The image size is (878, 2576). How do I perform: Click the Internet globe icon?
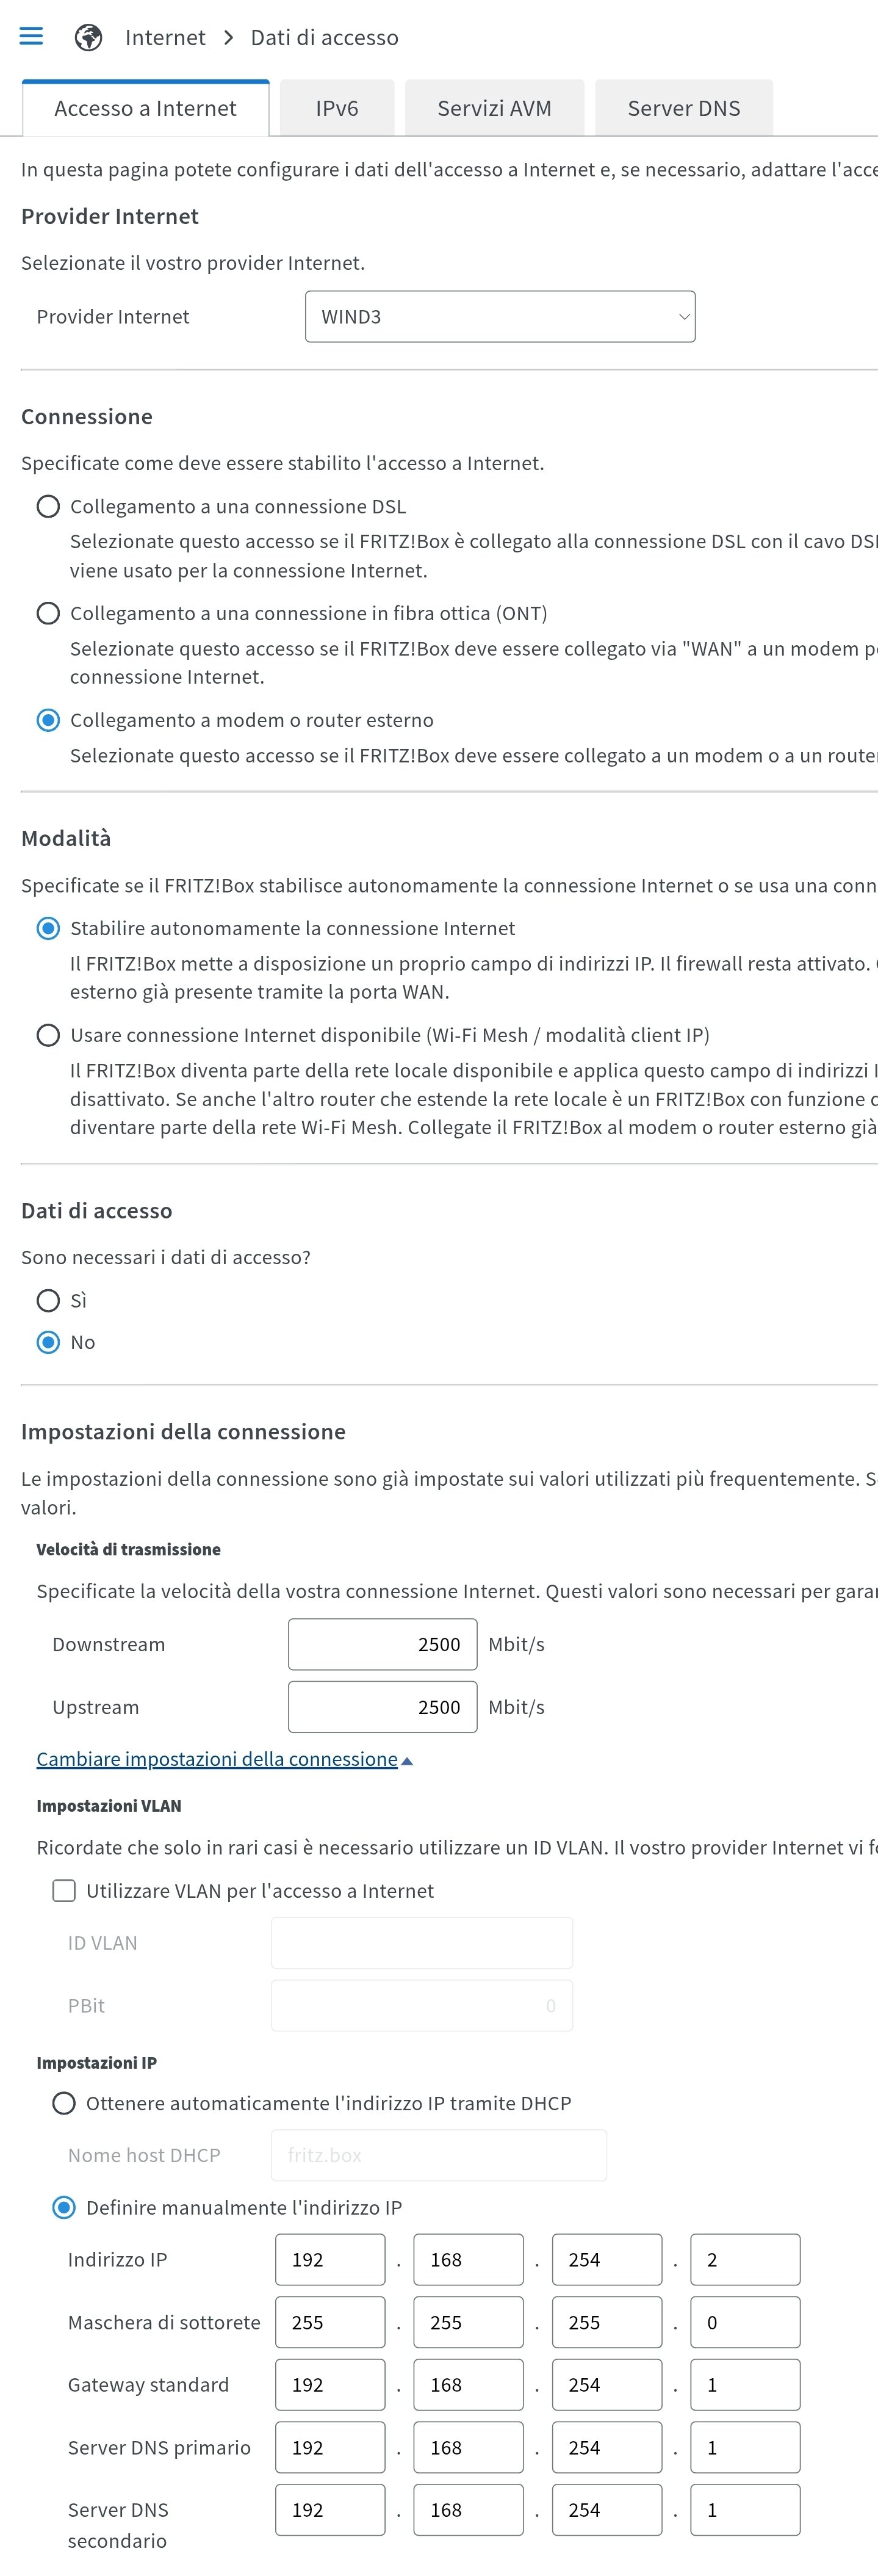89,38
